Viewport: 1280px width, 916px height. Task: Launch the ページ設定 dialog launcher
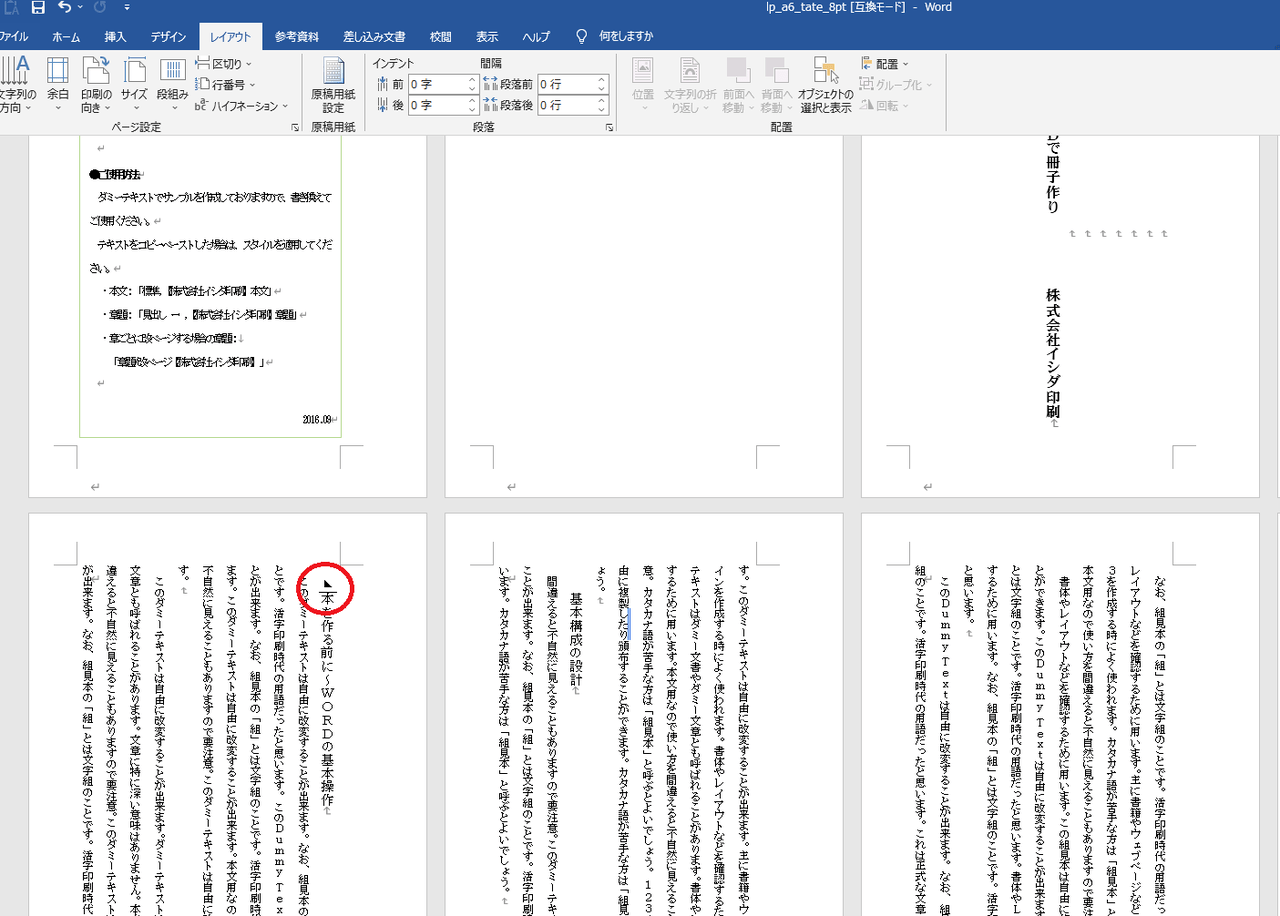coord(295,128)
